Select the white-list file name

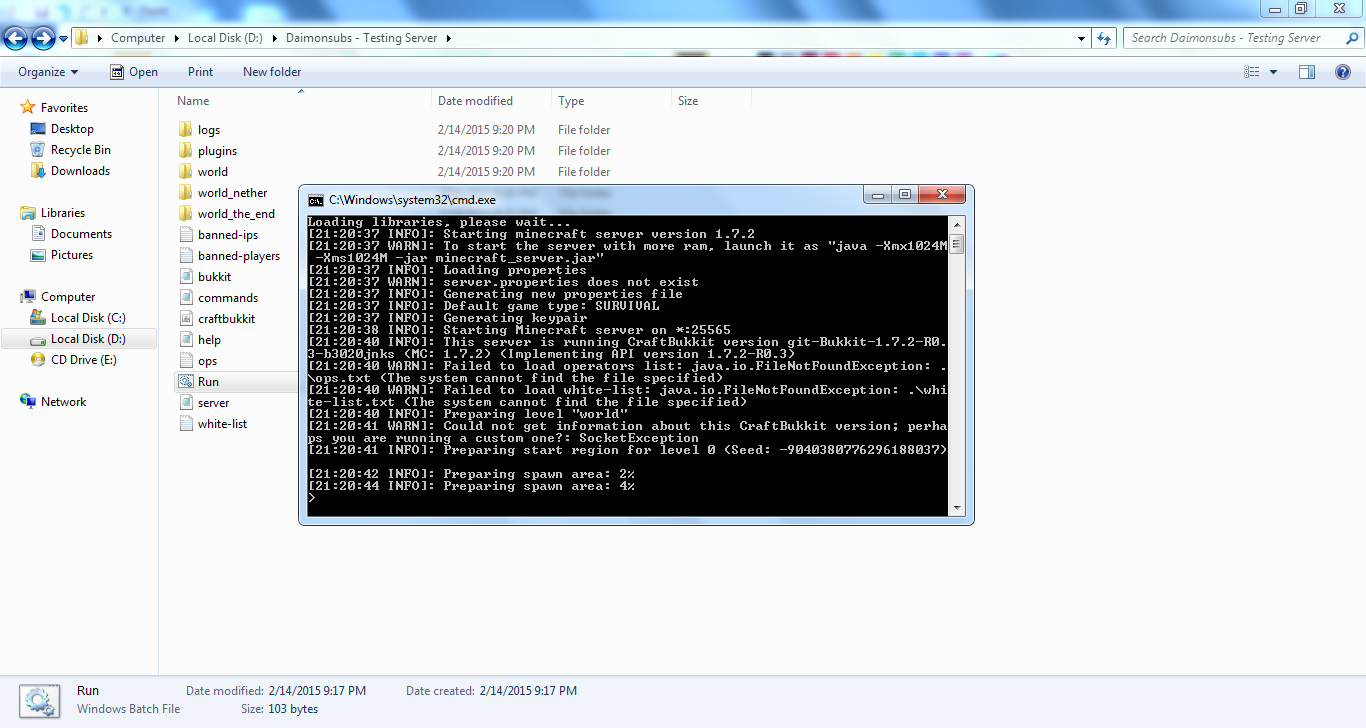(x=222, y=424)
